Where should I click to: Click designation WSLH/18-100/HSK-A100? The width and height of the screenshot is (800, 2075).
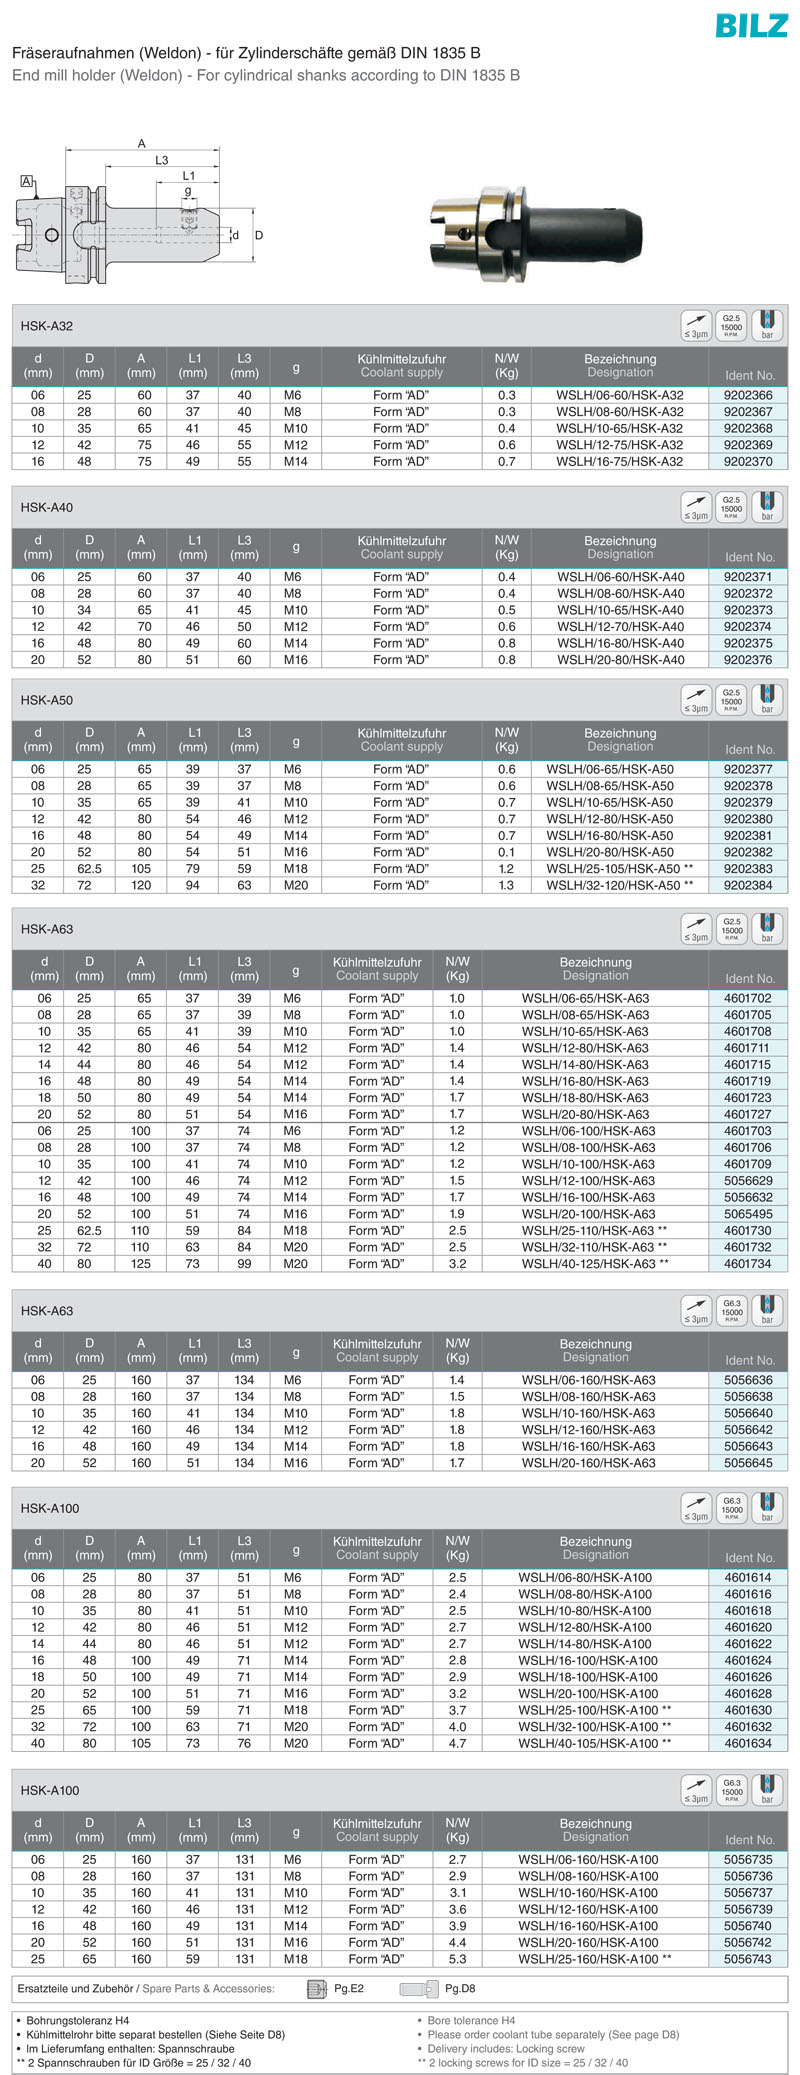pyautogui.click(x=588, y=1677)
